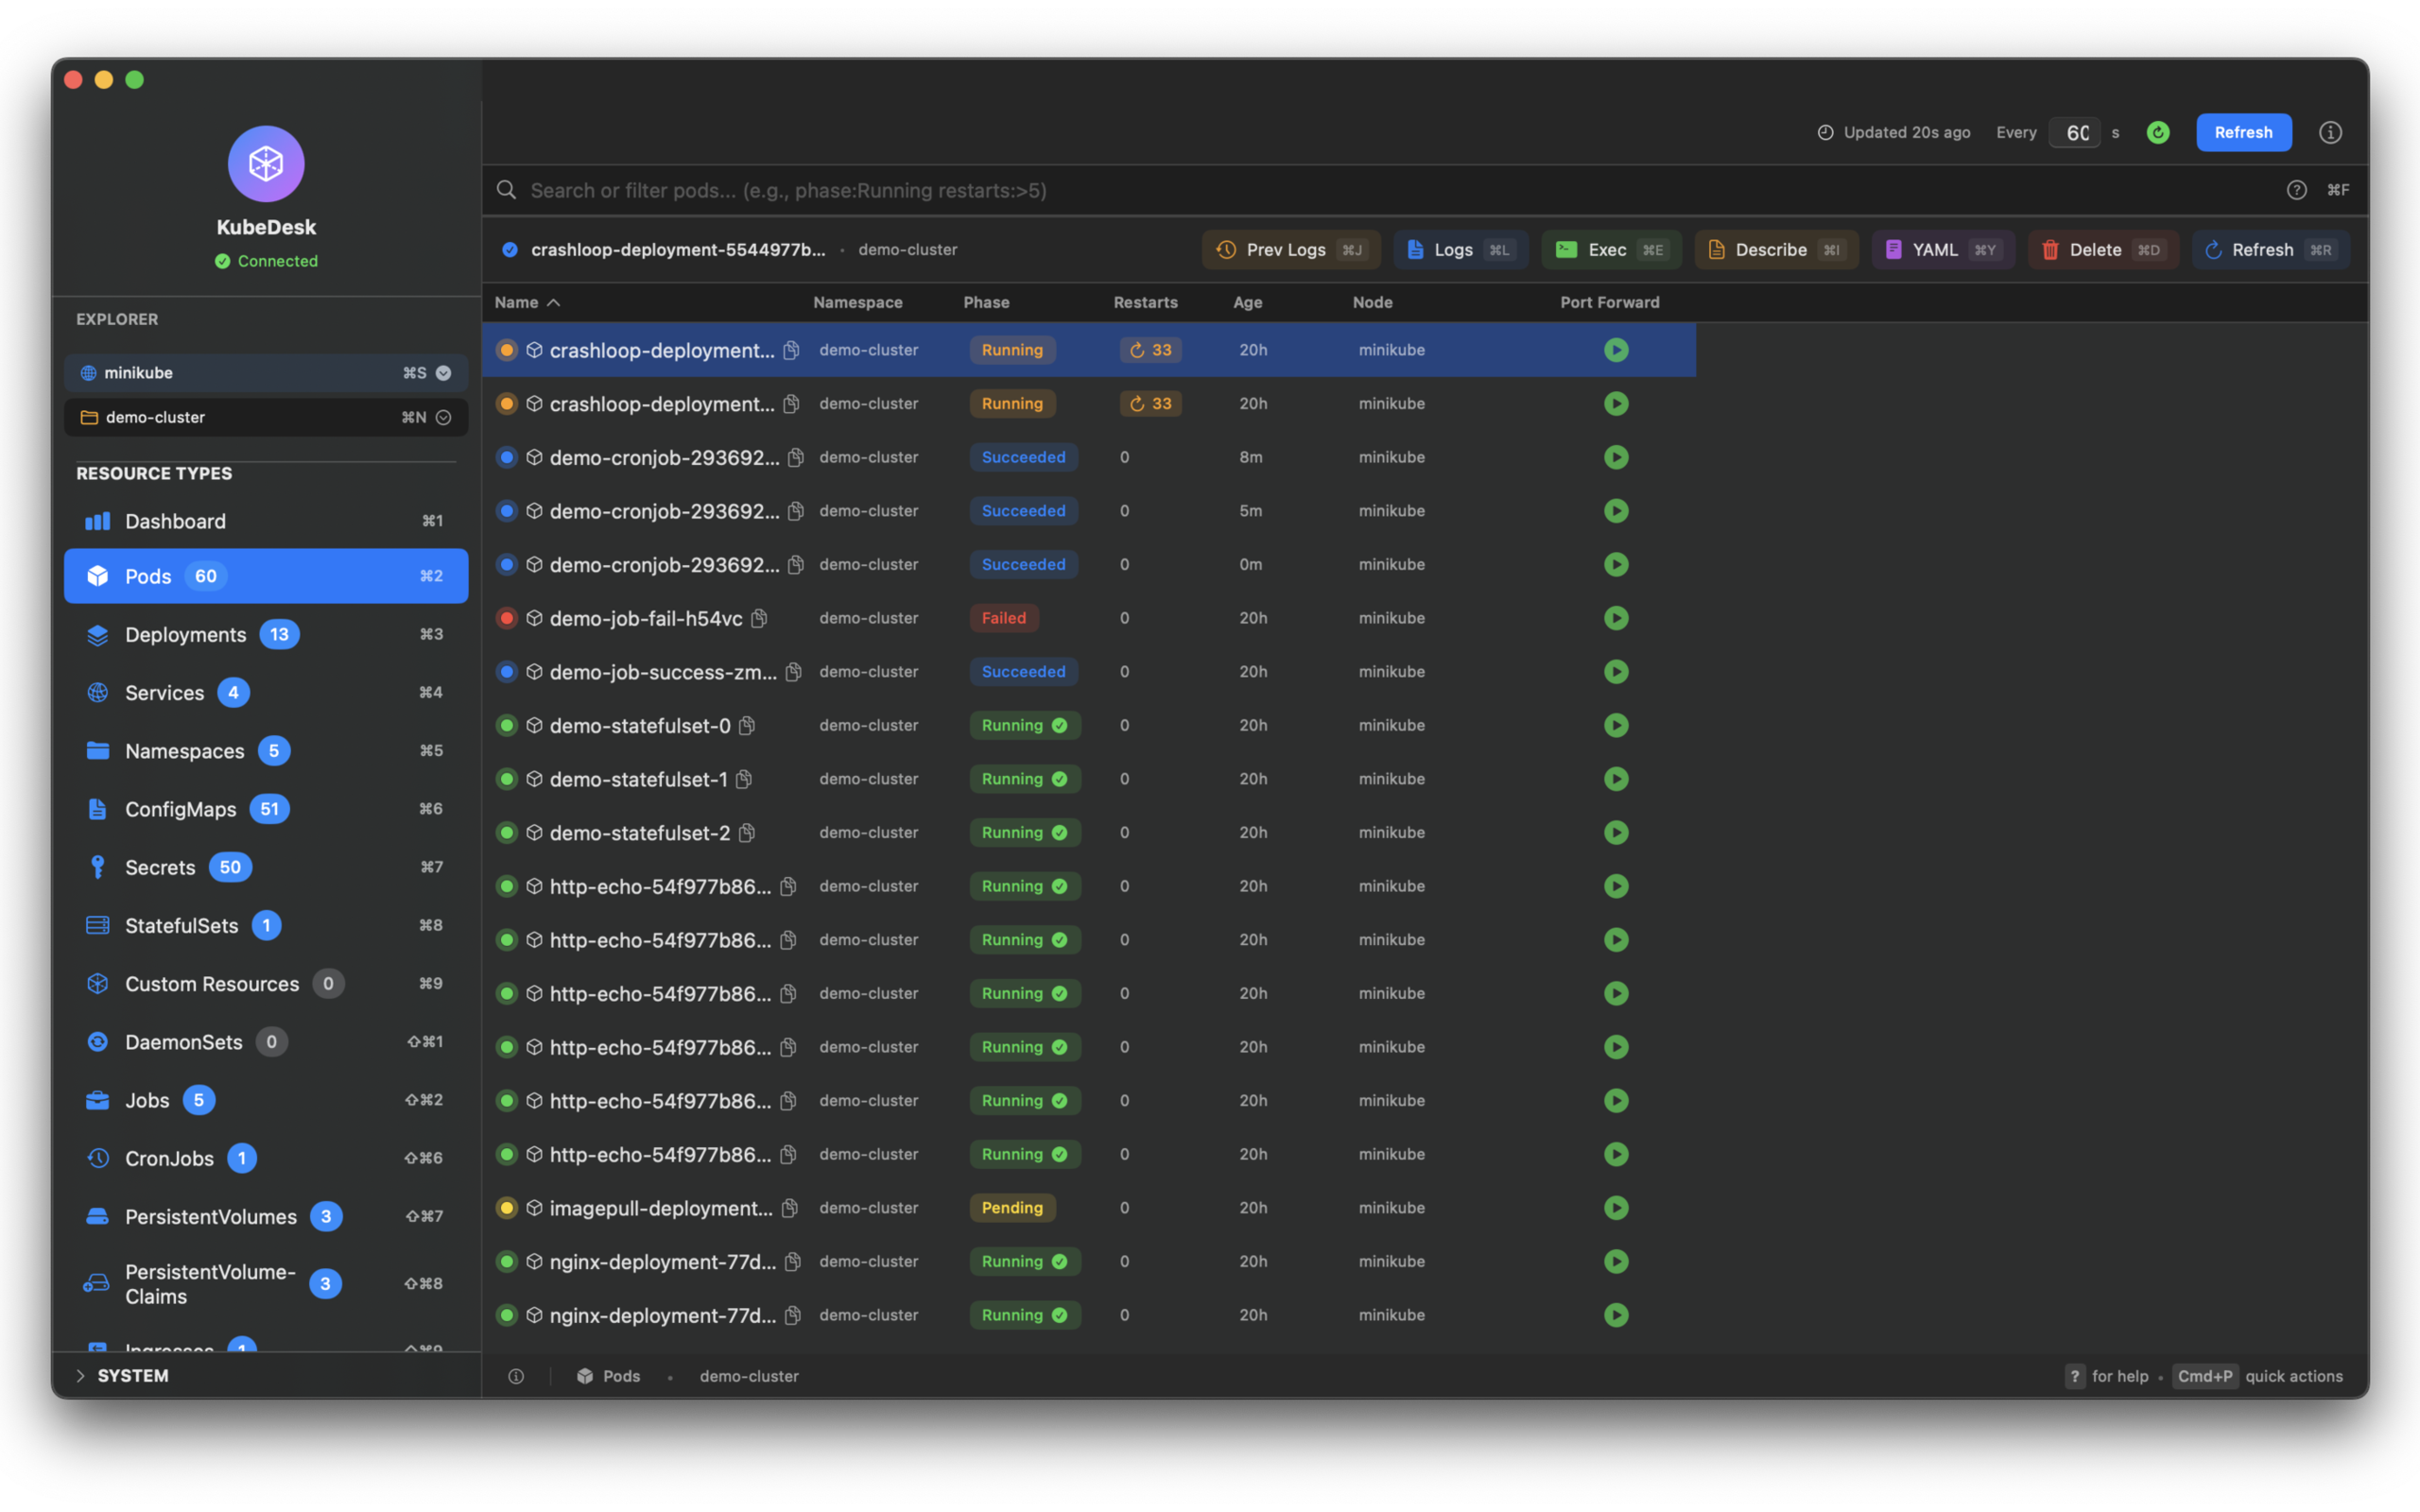Switch to the Dashboard view
Viewport: 2420px width, 1512px height.
coord(175,521)
